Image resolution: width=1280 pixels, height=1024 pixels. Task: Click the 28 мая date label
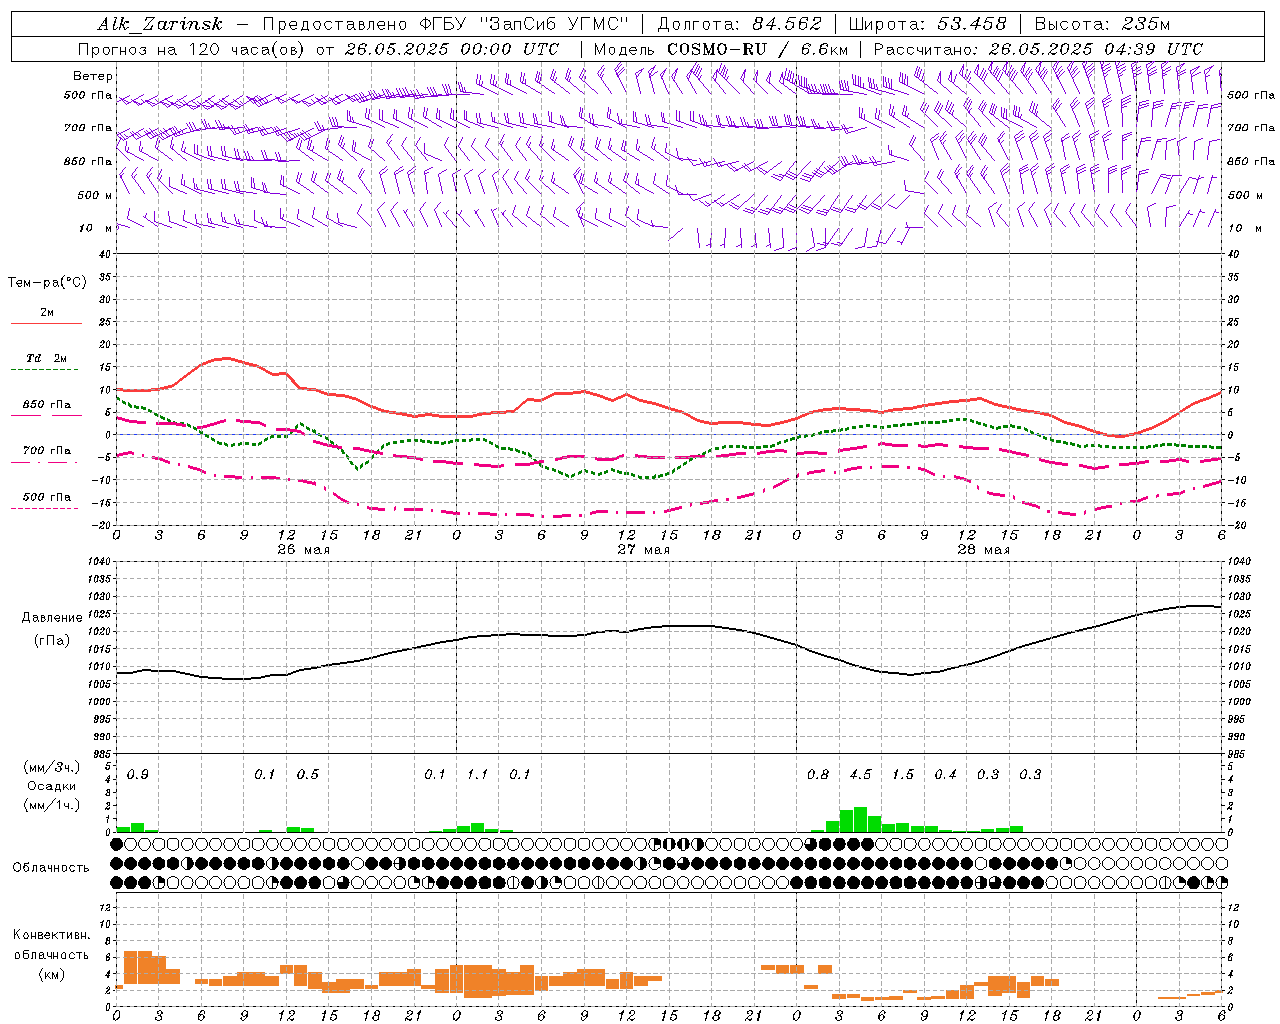(983, 550)
